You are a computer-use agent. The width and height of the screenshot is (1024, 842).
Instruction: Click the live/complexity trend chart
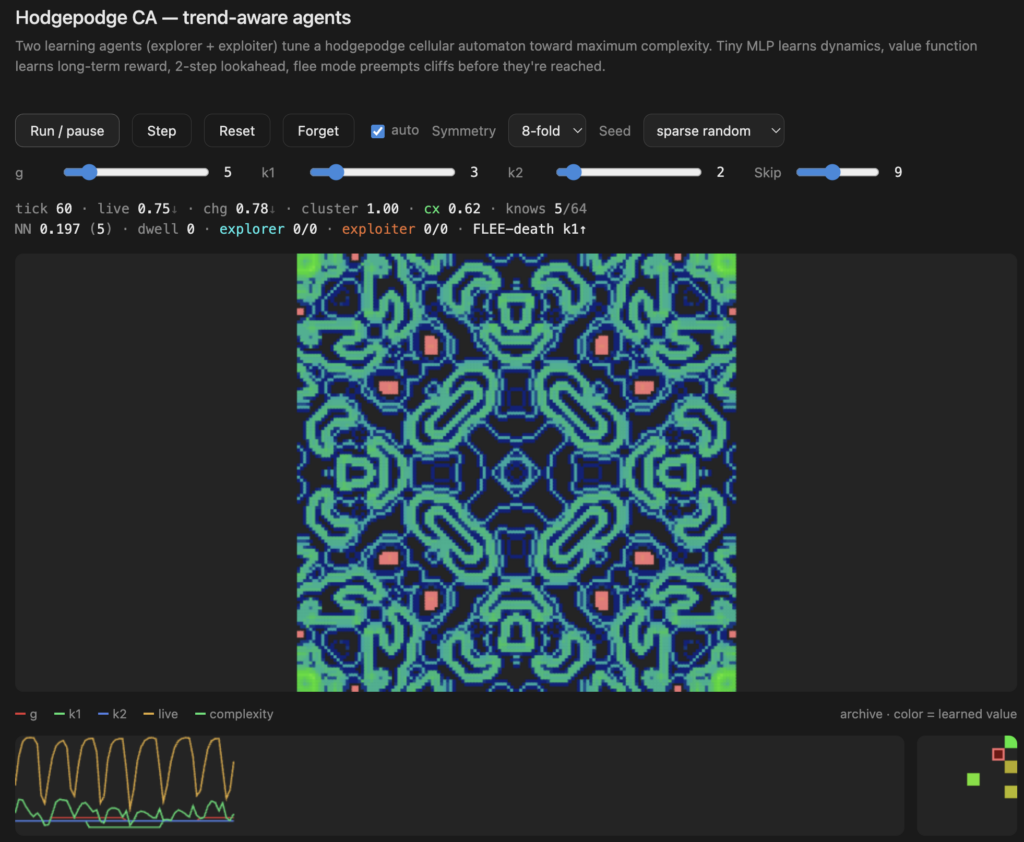pos(459,785)
